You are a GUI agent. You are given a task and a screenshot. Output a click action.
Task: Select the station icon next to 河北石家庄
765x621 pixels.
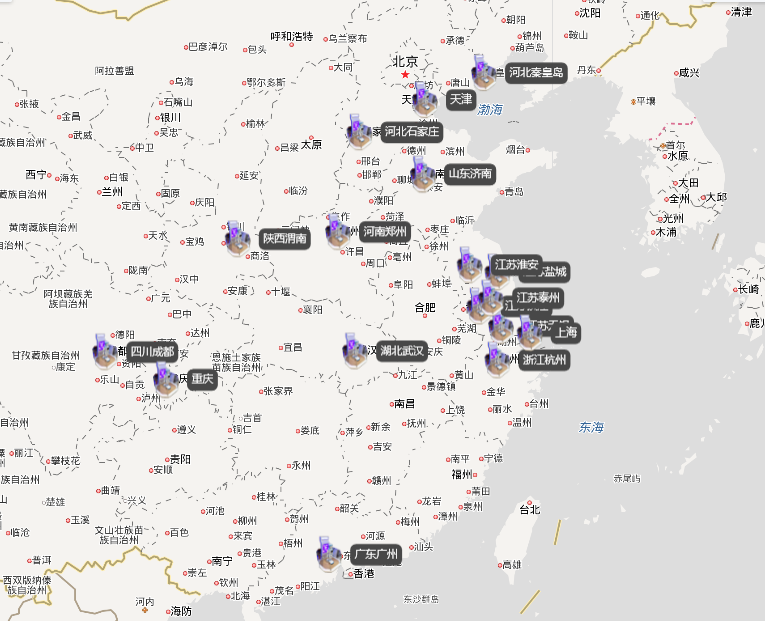pos(358,131)
